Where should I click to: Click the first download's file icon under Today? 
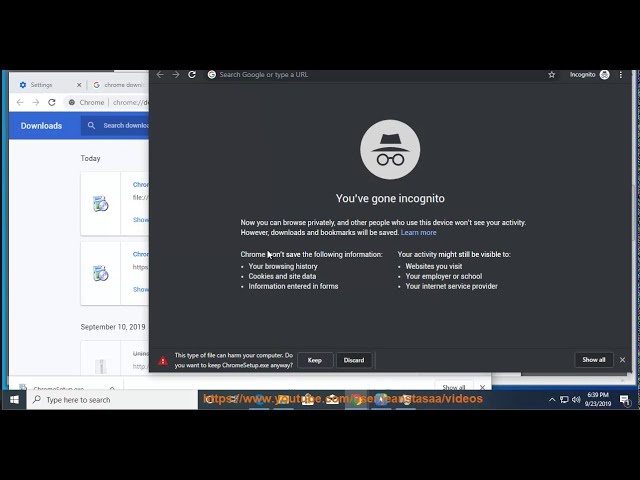pos(100,204)
